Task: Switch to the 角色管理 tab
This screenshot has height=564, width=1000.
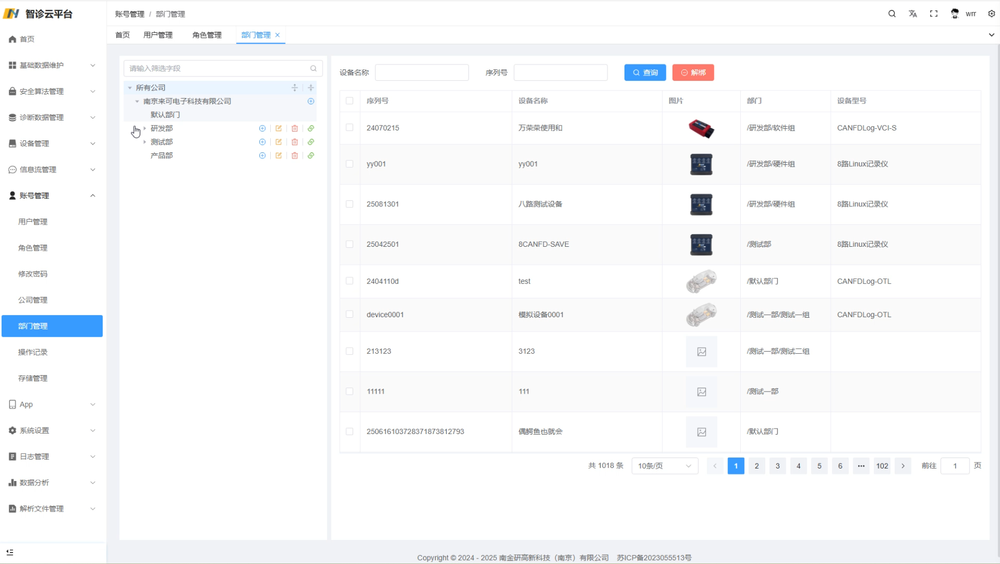Action: (x=207, y=35)
